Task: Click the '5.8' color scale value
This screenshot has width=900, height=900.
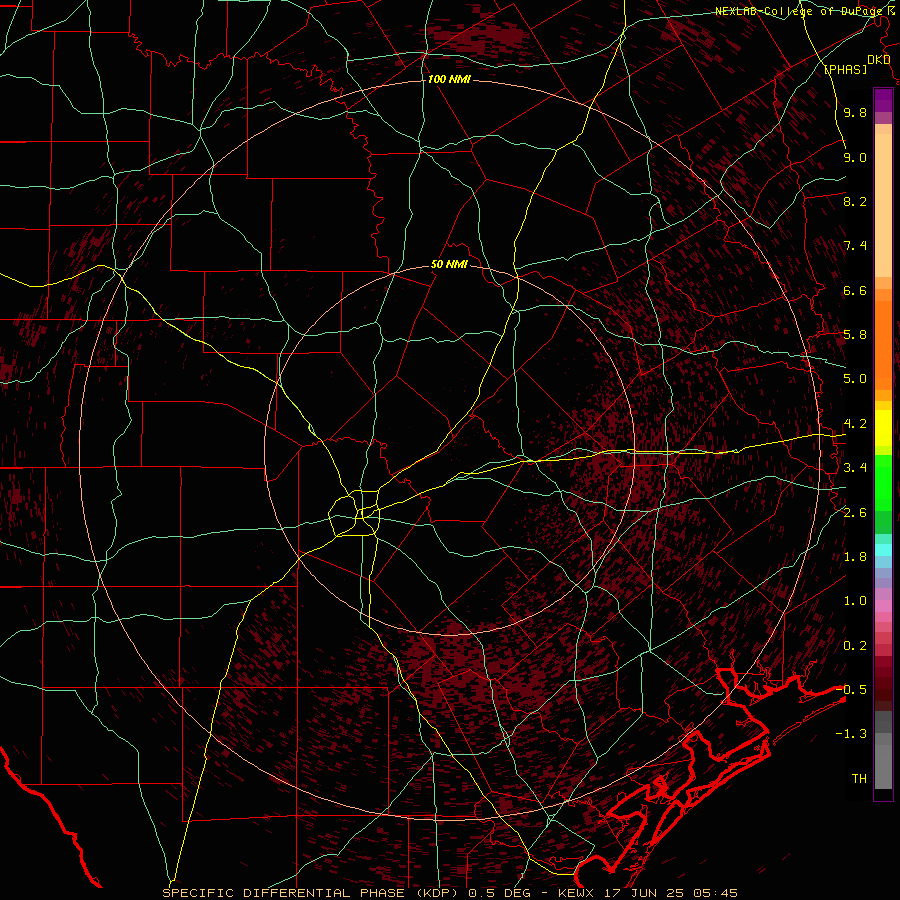Action: pyautogui.click(x=855, y=335)
